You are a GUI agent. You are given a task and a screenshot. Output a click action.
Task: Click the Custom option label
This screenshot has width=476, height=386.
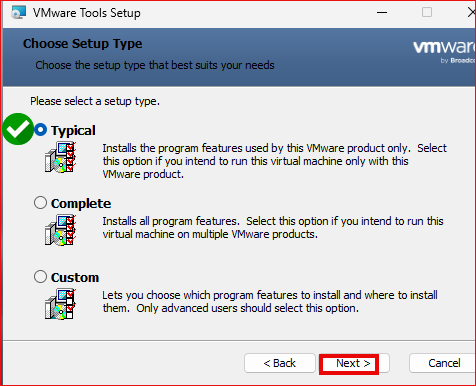click(x=75, y=277)
